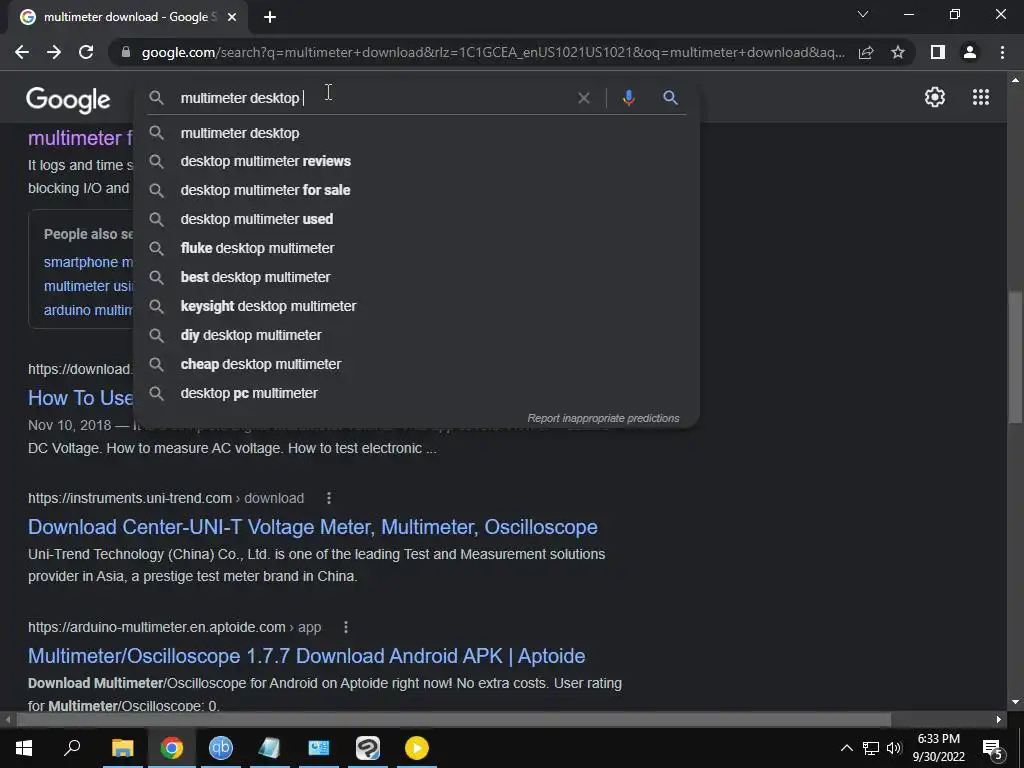Open a new browser tab
The width and height of the screenshot is (1024, 768).
[x=270, y=17]
